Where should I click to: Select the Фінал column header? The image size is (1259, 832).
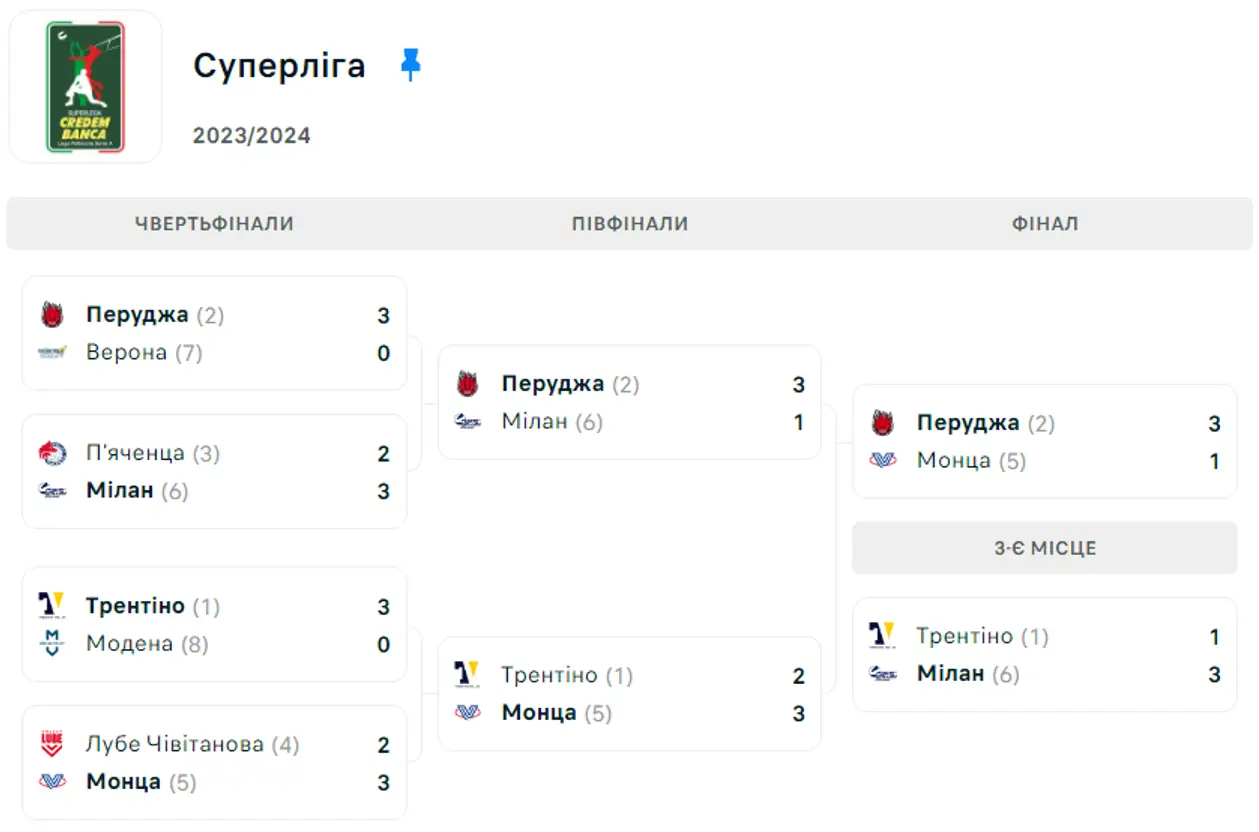tap(1045, 224)
